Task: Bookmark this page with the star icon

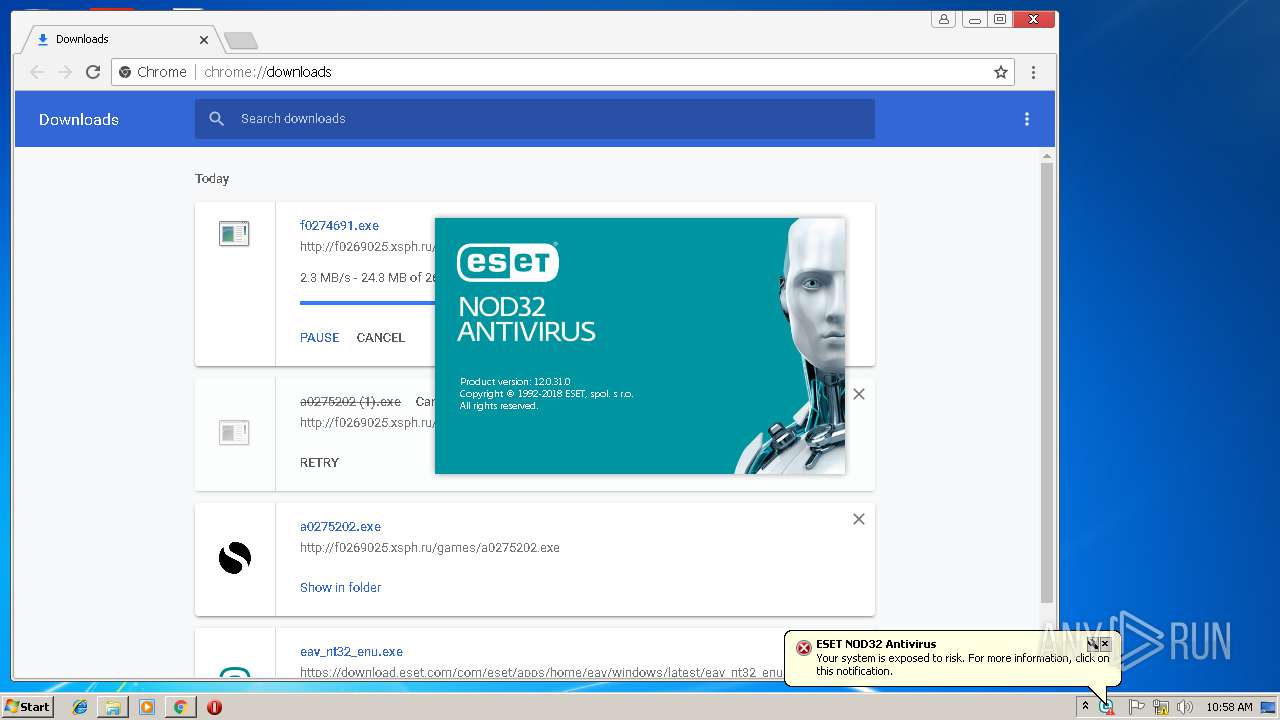Action: coord(1000,72)
